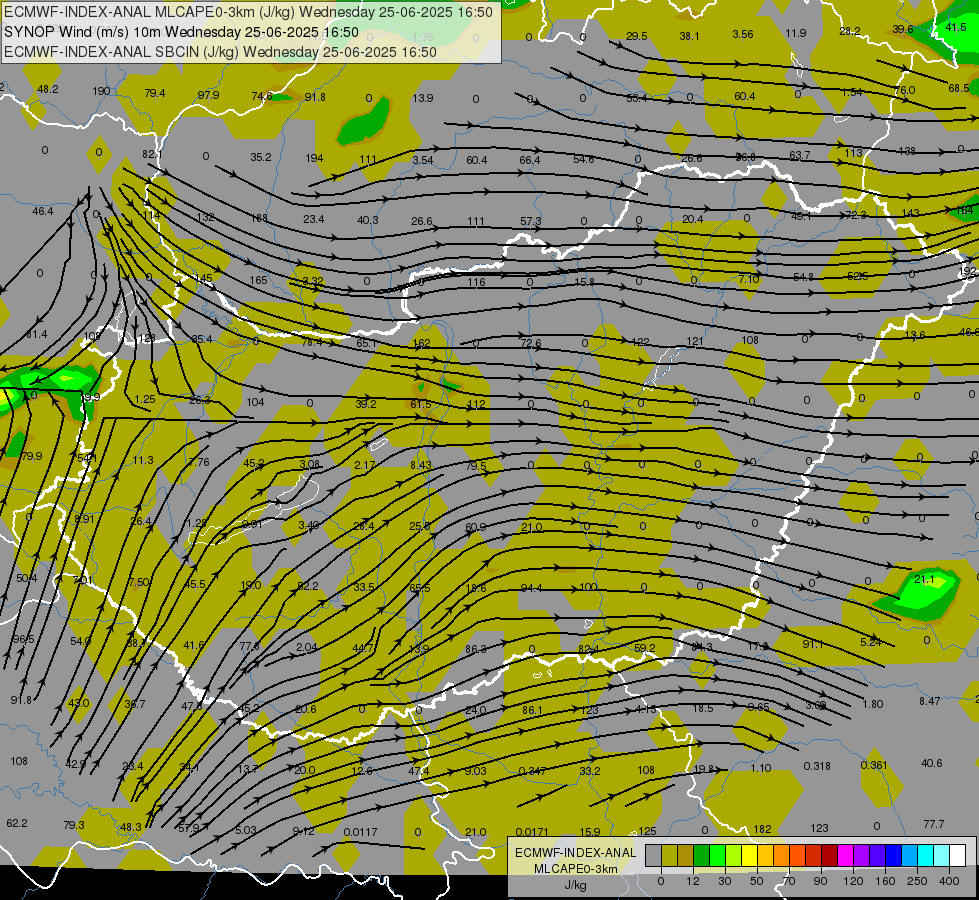Click the map value 2.17
Image resolution: width=979 pixels, height=900 pixels.
365,465
